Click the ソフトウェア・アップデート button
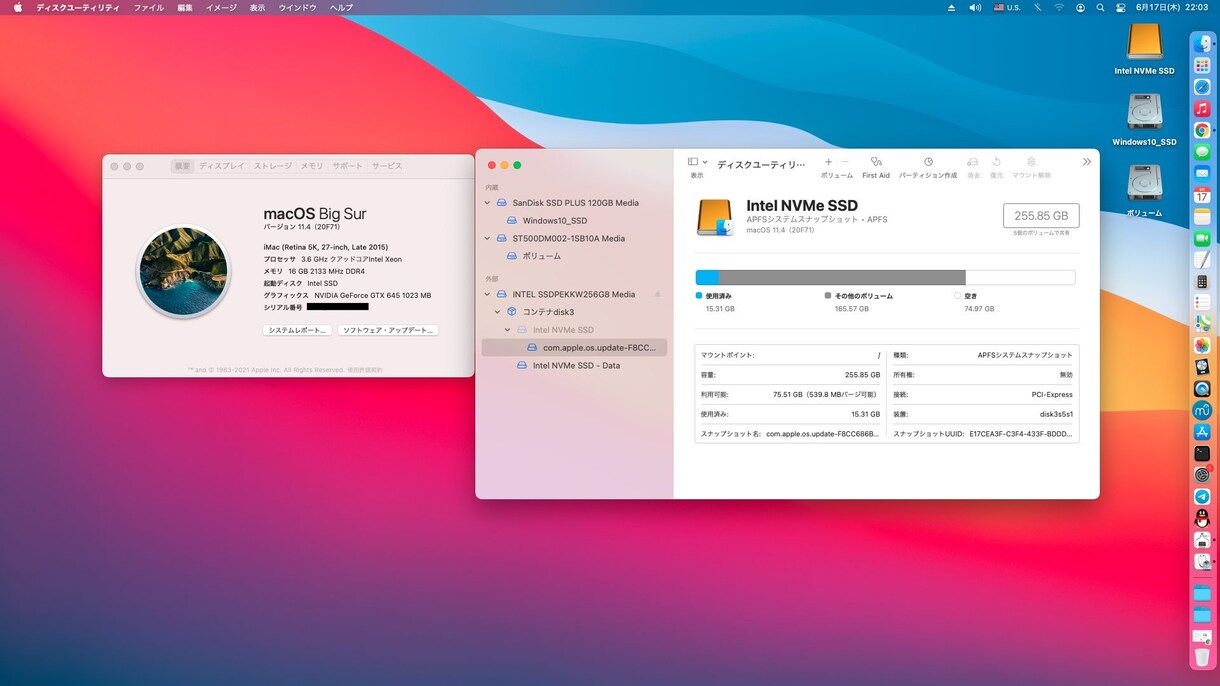Screen dimensions: 1220x686 click(387, 330)
